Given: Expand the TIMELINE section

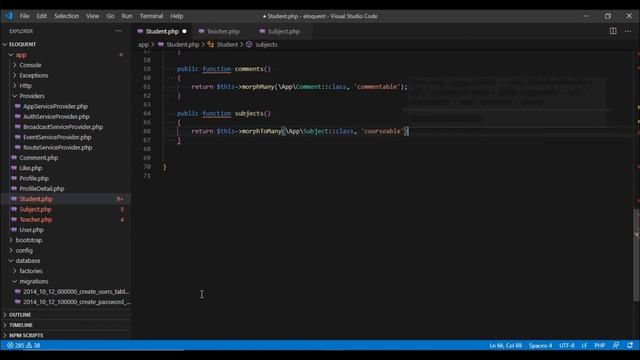Looking at the screenshot, I should [x=21, y=325].
